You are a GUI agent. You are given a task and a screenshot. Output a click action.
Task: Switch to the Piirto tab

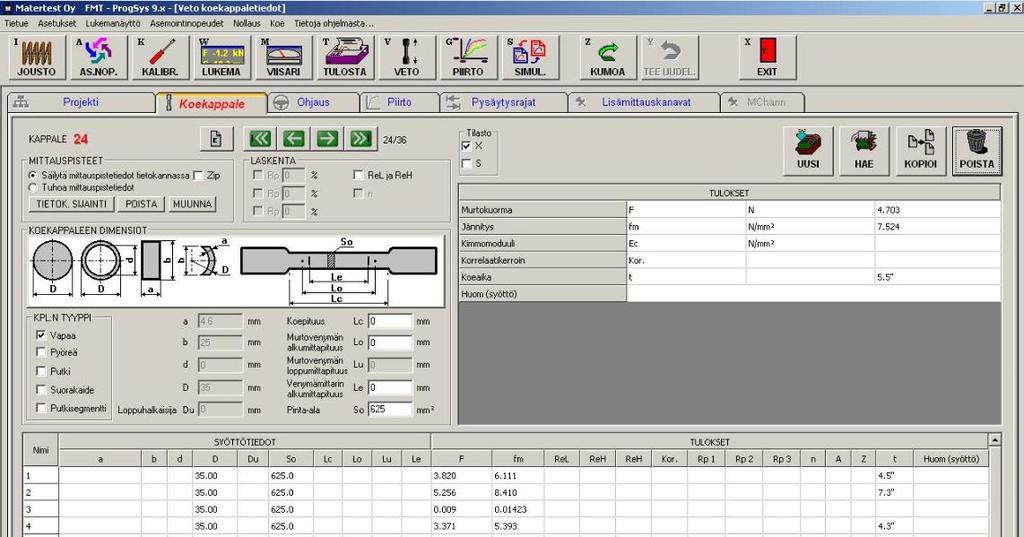pos(399,103)
